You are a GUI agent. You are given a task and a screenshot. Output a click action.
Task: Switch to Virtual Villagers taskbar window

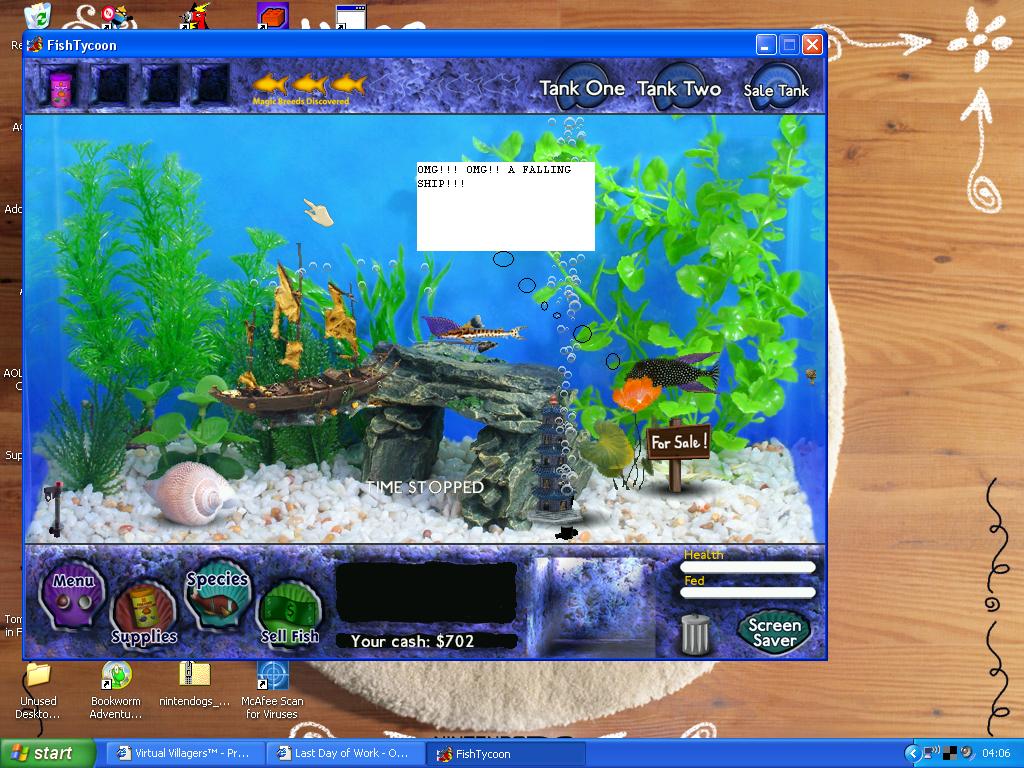184,753
